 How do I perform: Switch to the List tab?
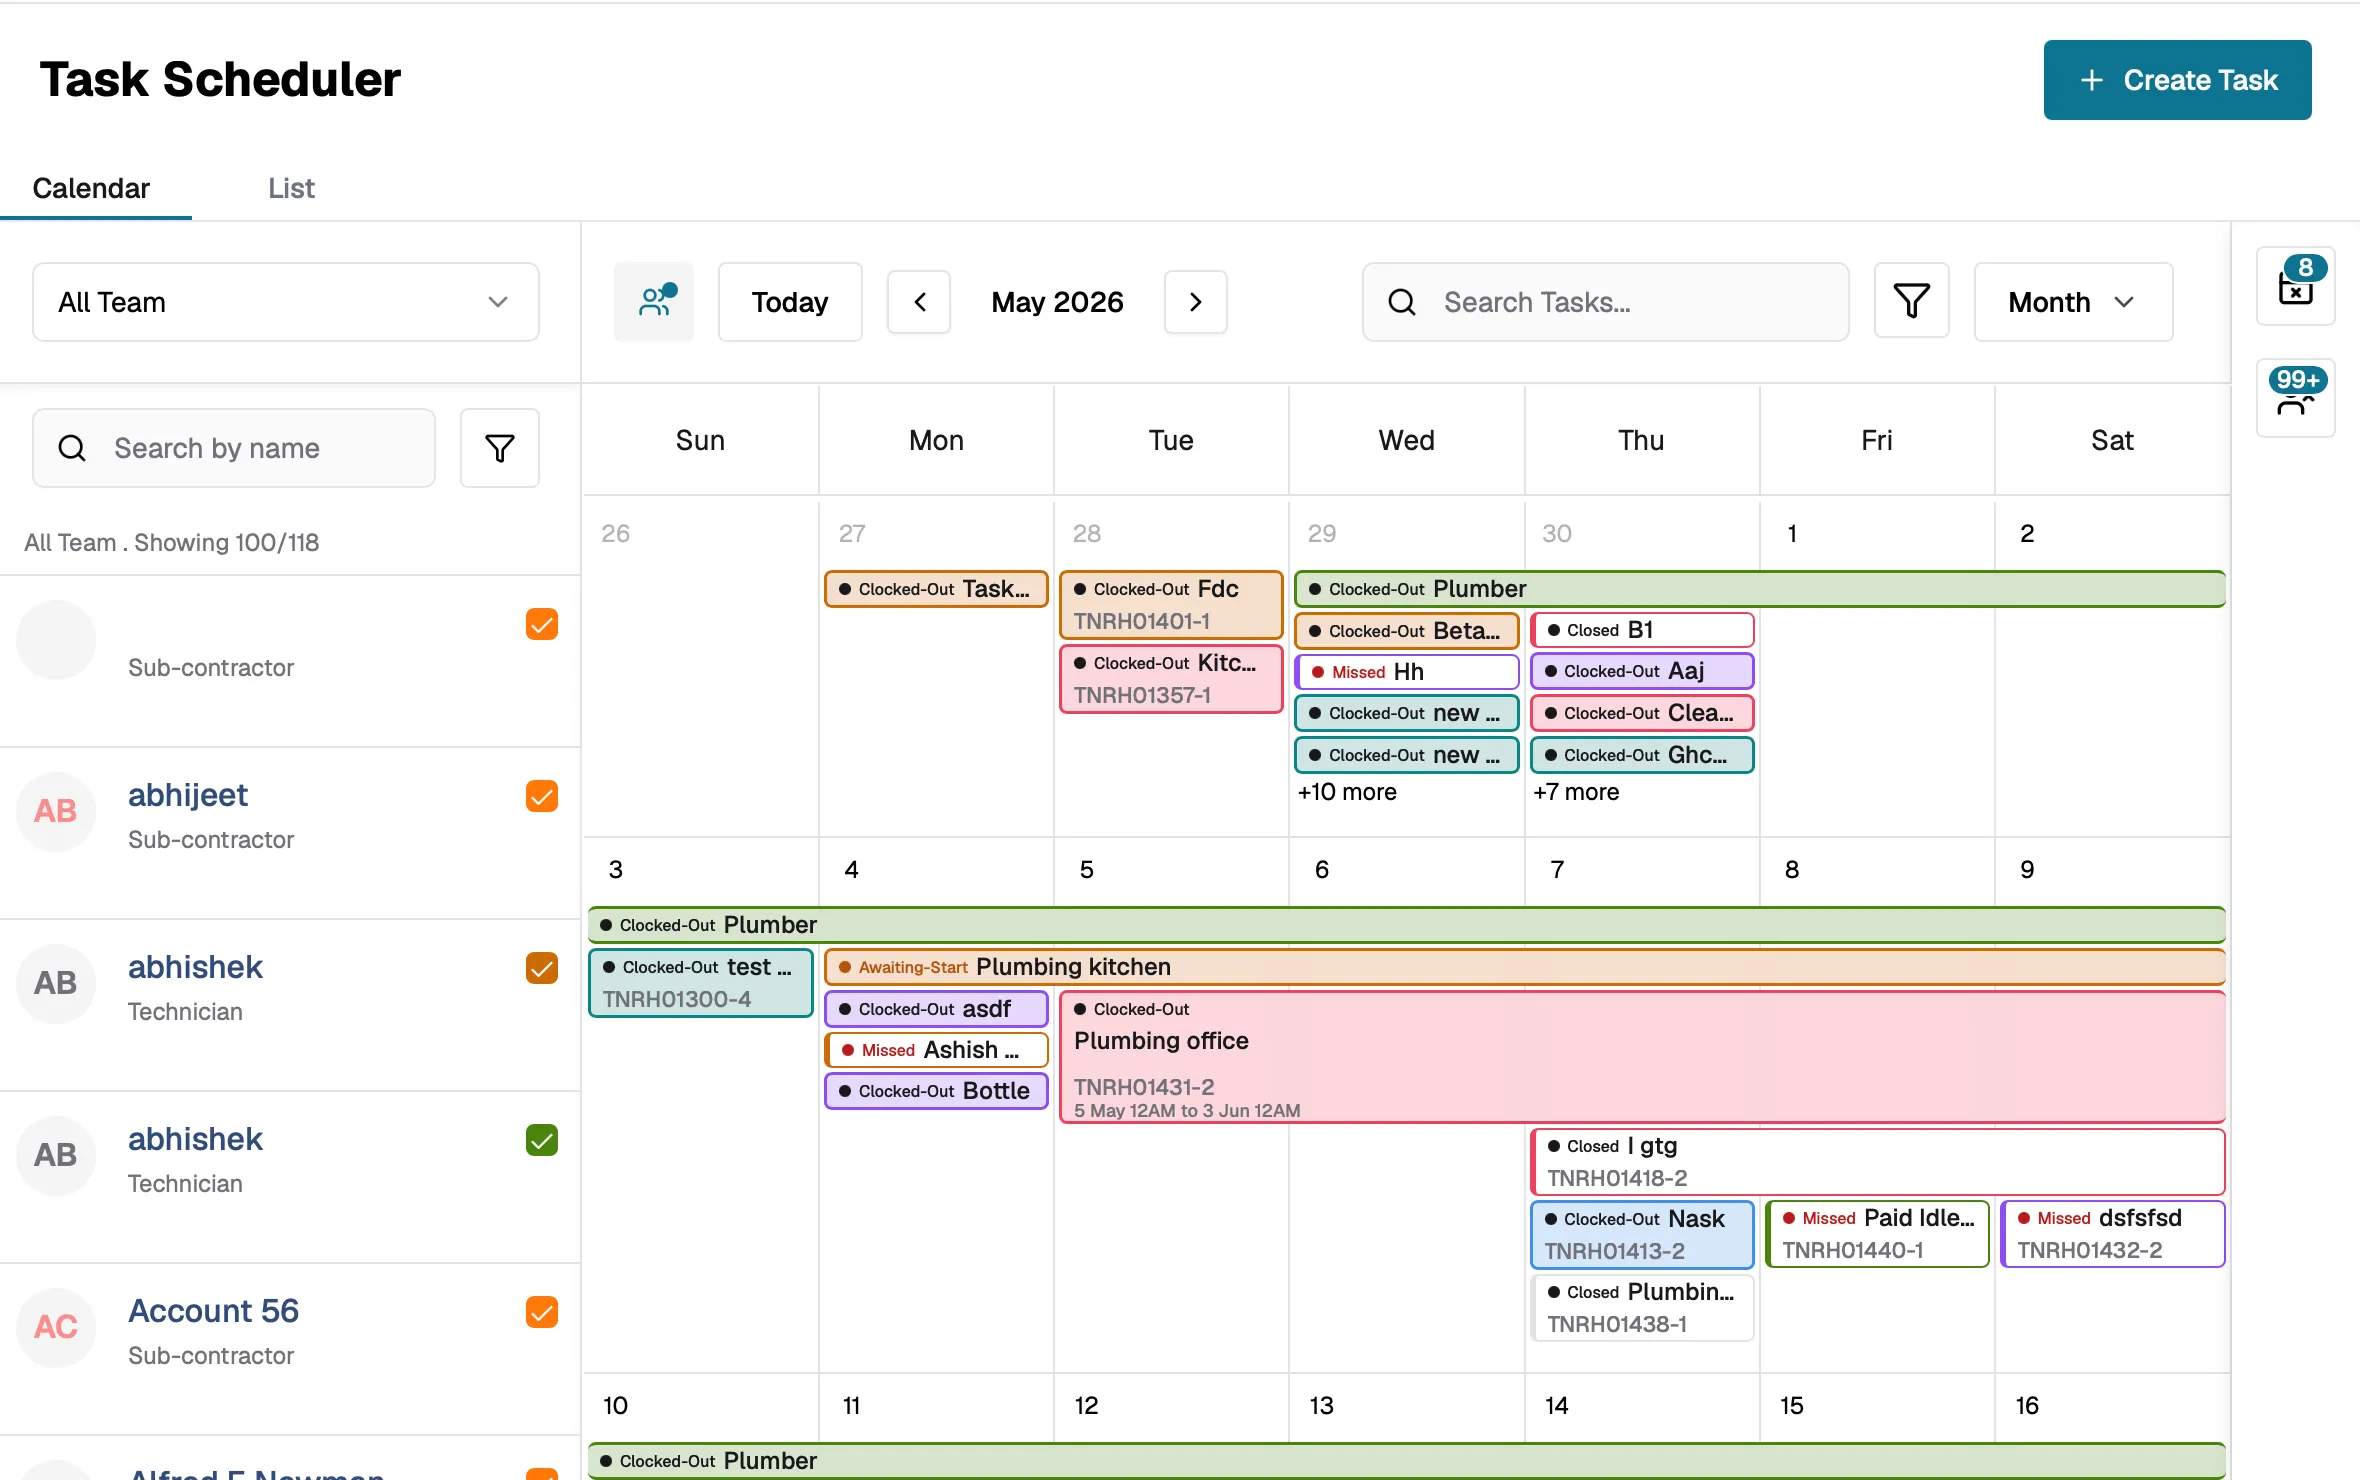291,188
